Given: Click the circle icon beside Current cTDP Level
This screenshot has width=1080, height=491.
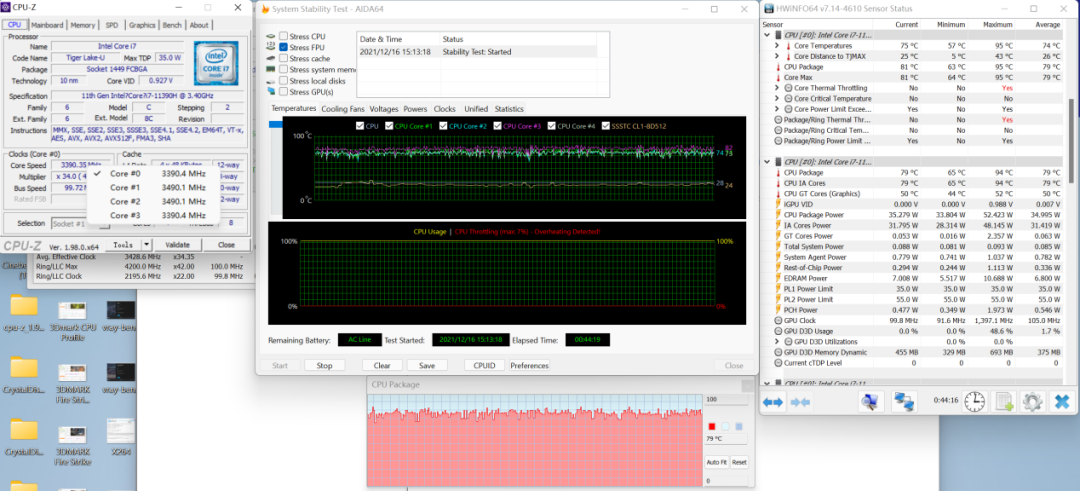Looking at the screenshot, I should pyautogui.click(x=779, y=362).
